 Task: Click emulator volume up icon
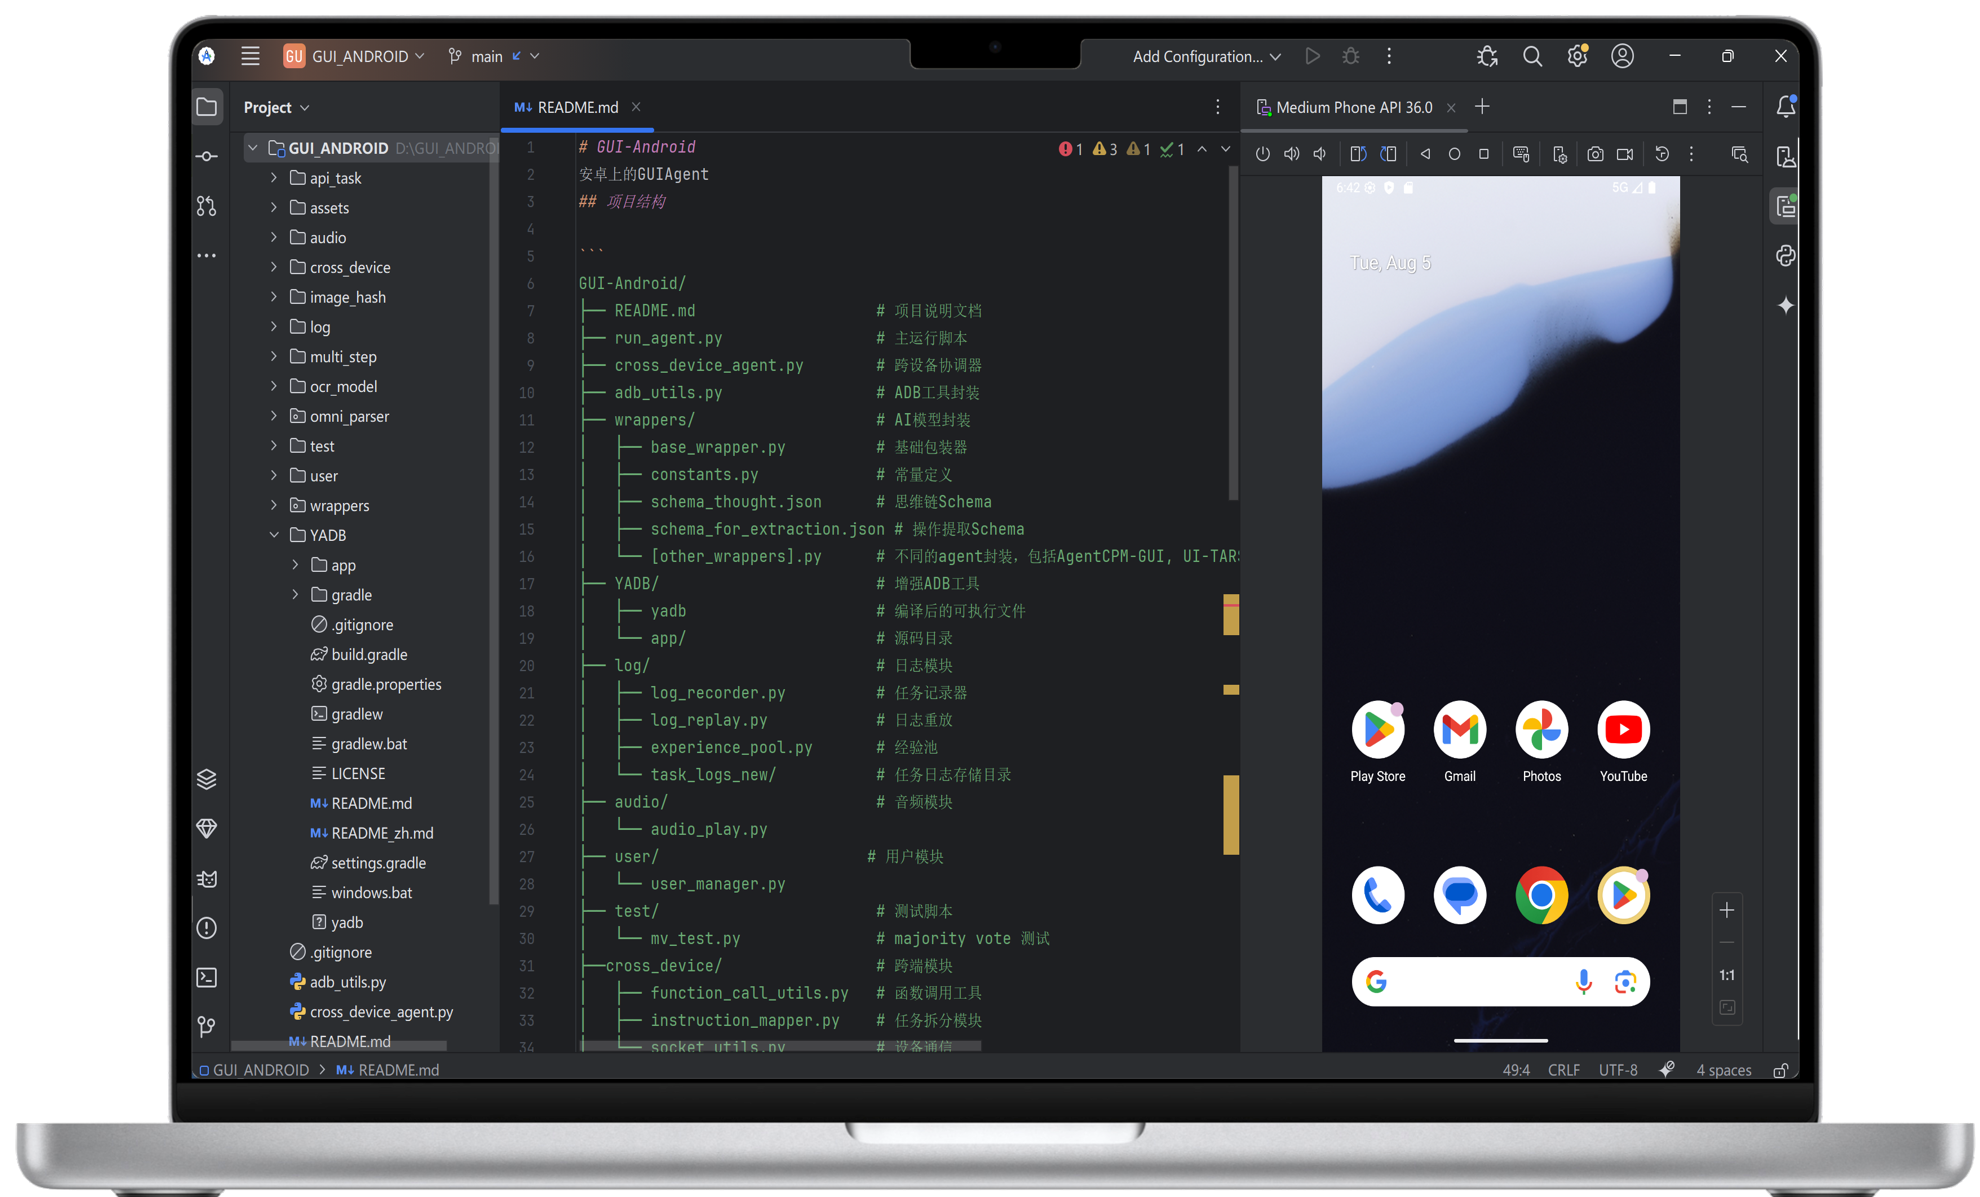(x=1292, y=154)
